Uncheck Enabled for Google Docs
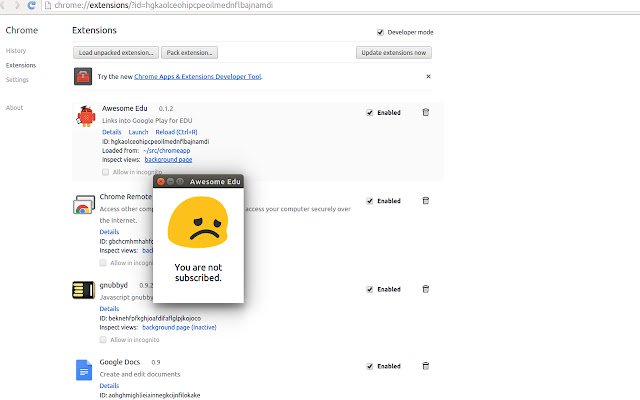The height and width of the screenshot is (400, 640). tap(370, 366)
